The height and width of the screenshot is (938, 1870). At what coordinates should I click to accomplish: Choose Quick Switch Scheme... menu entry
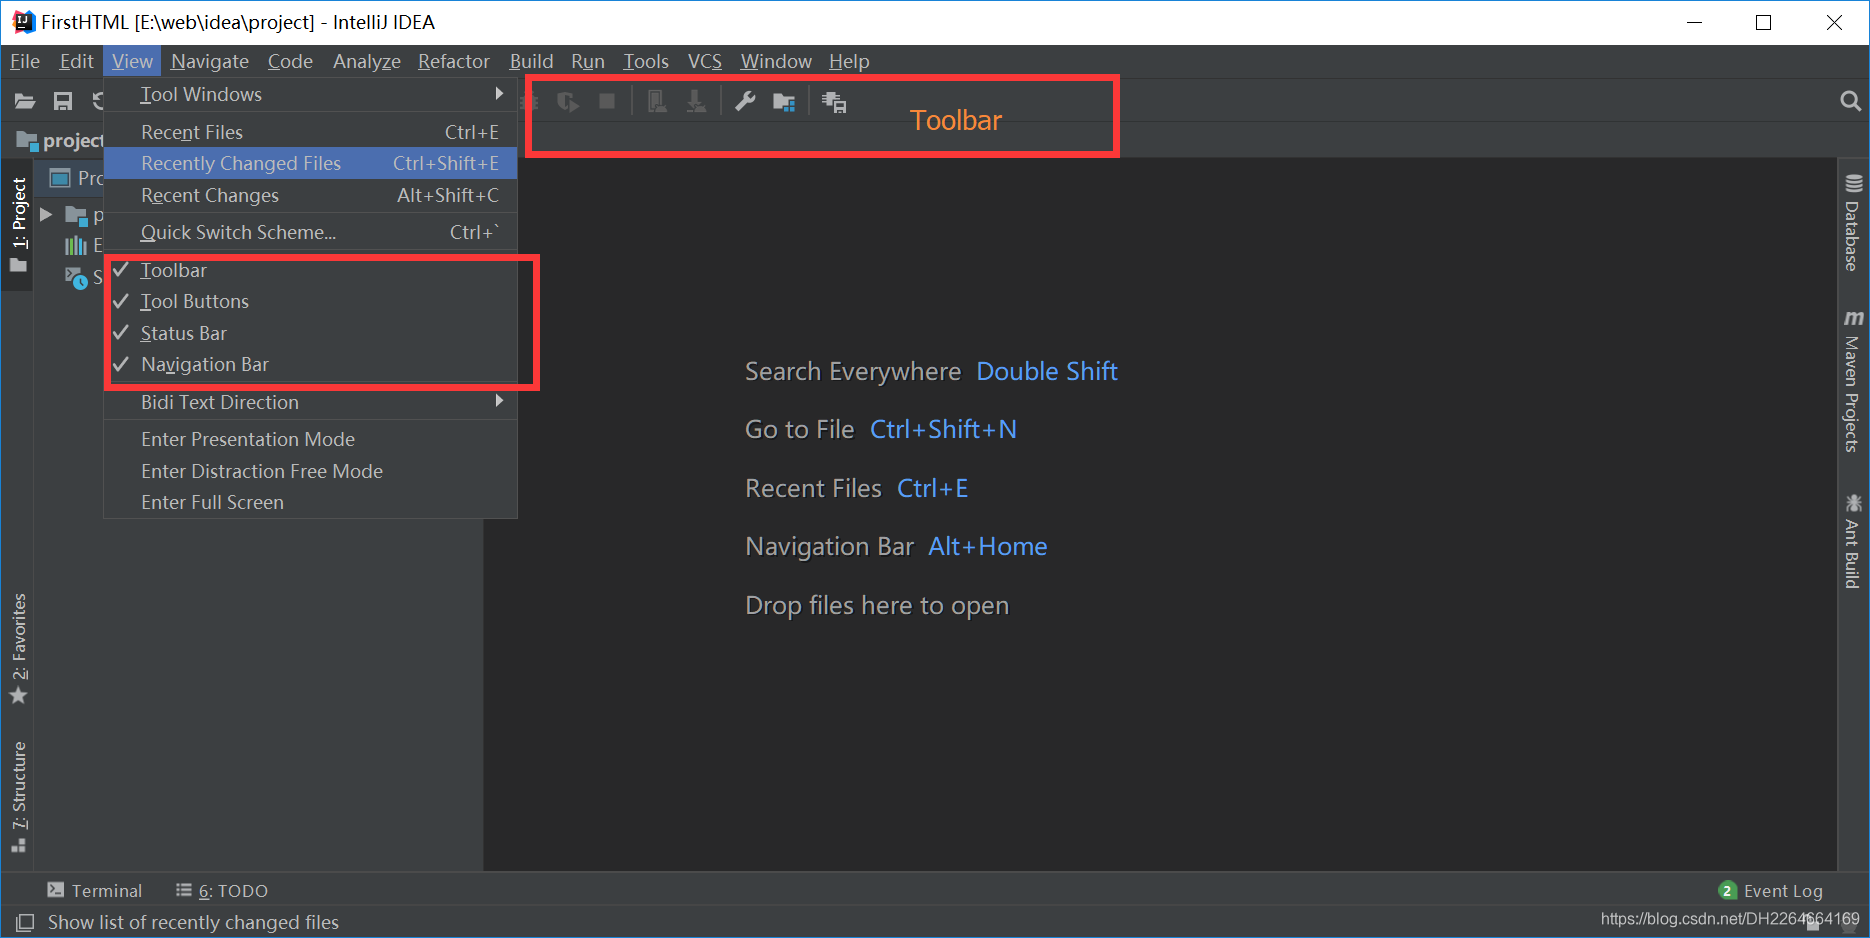coord(310,232)
